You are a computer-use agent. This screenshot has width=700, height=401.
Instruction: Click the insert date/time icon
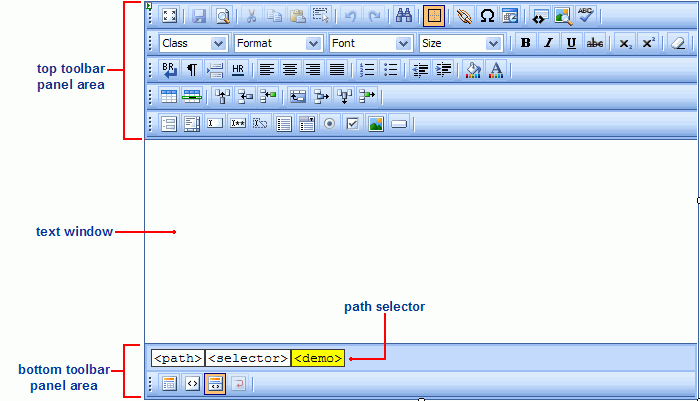coord(510,16)
